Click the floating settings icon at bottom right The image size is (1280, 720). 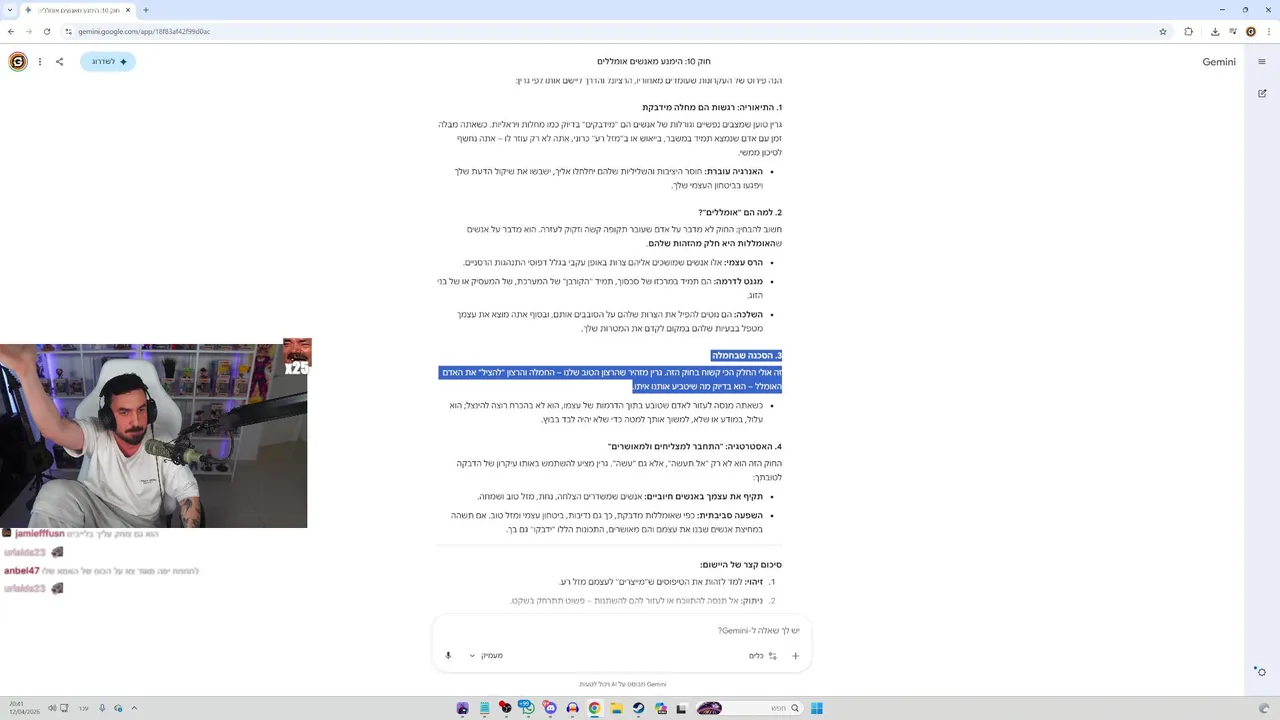[x=1261, y=672]
